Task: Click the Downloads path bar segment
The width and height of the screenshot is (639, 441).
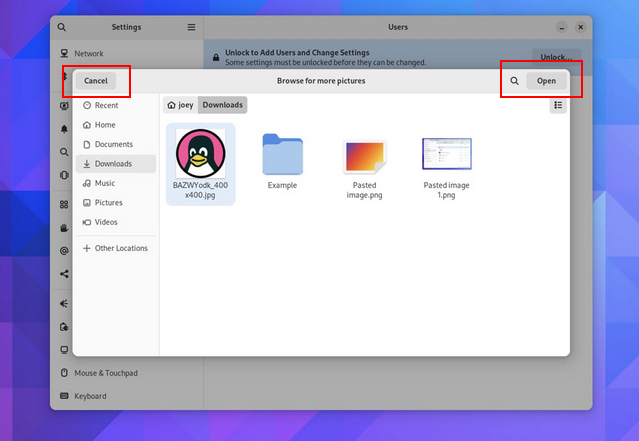Action: tap(223, 105)
